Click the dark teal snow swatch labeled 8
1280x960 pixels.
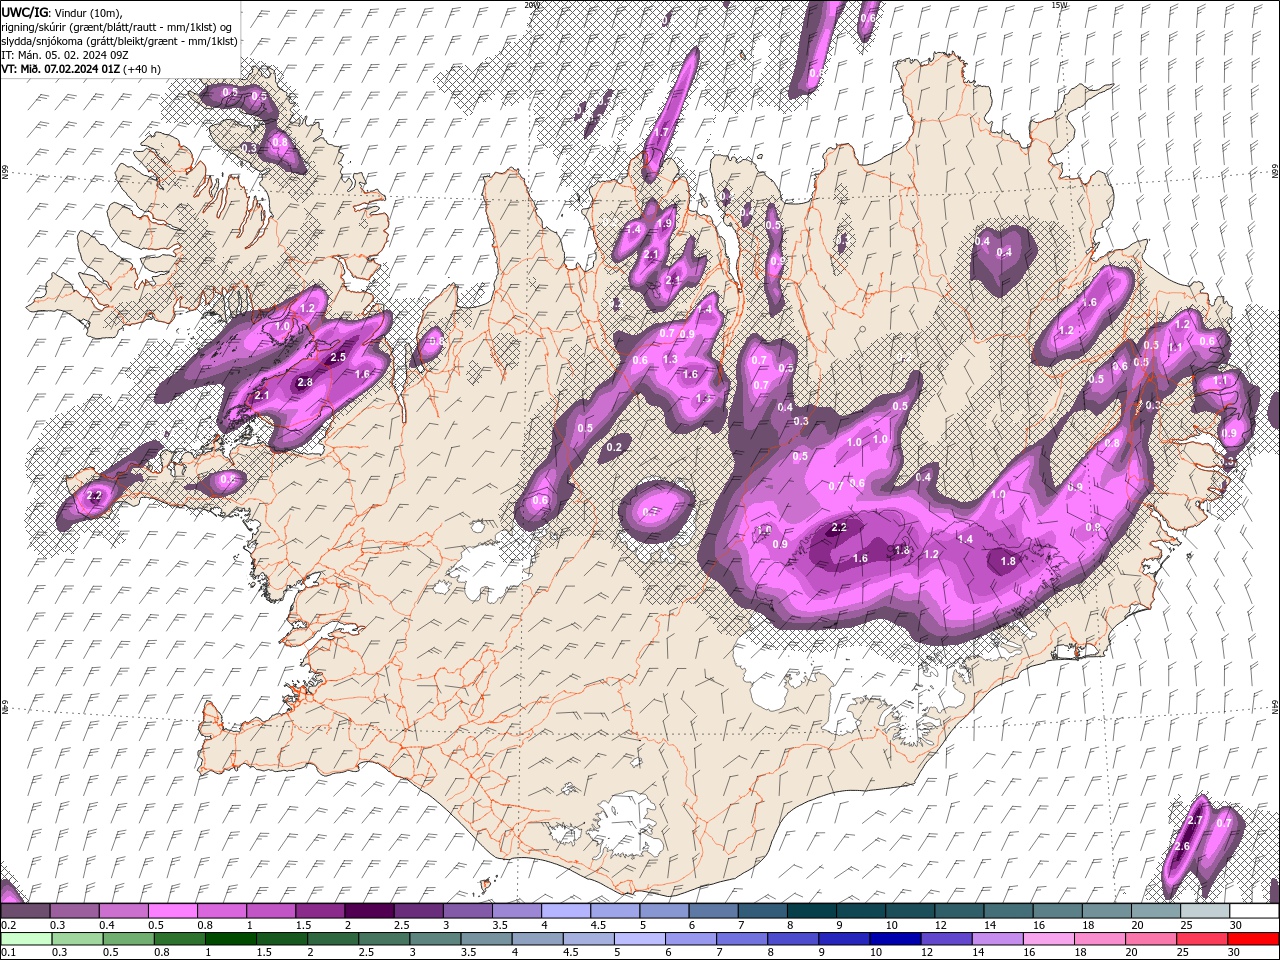pyautogui.click(x=811, y=911)
